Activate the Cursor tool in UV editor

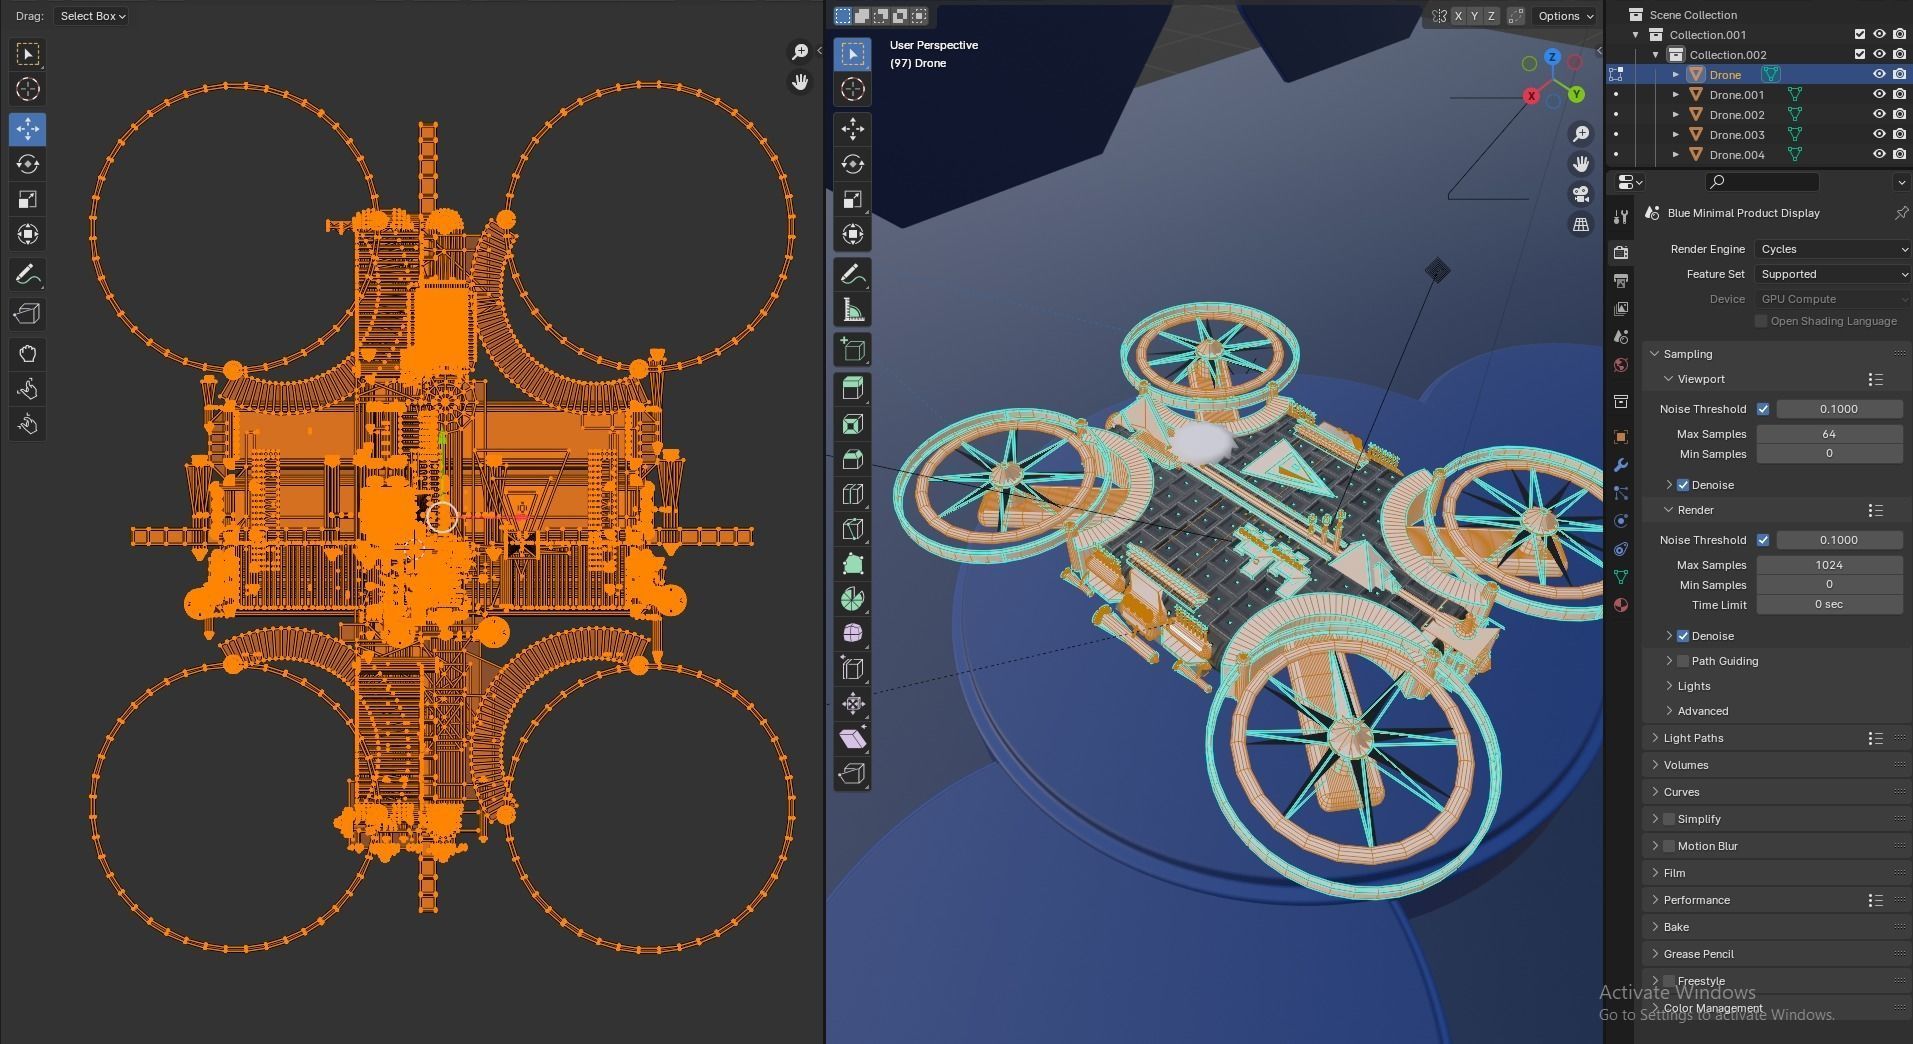(x=27, y=89)
